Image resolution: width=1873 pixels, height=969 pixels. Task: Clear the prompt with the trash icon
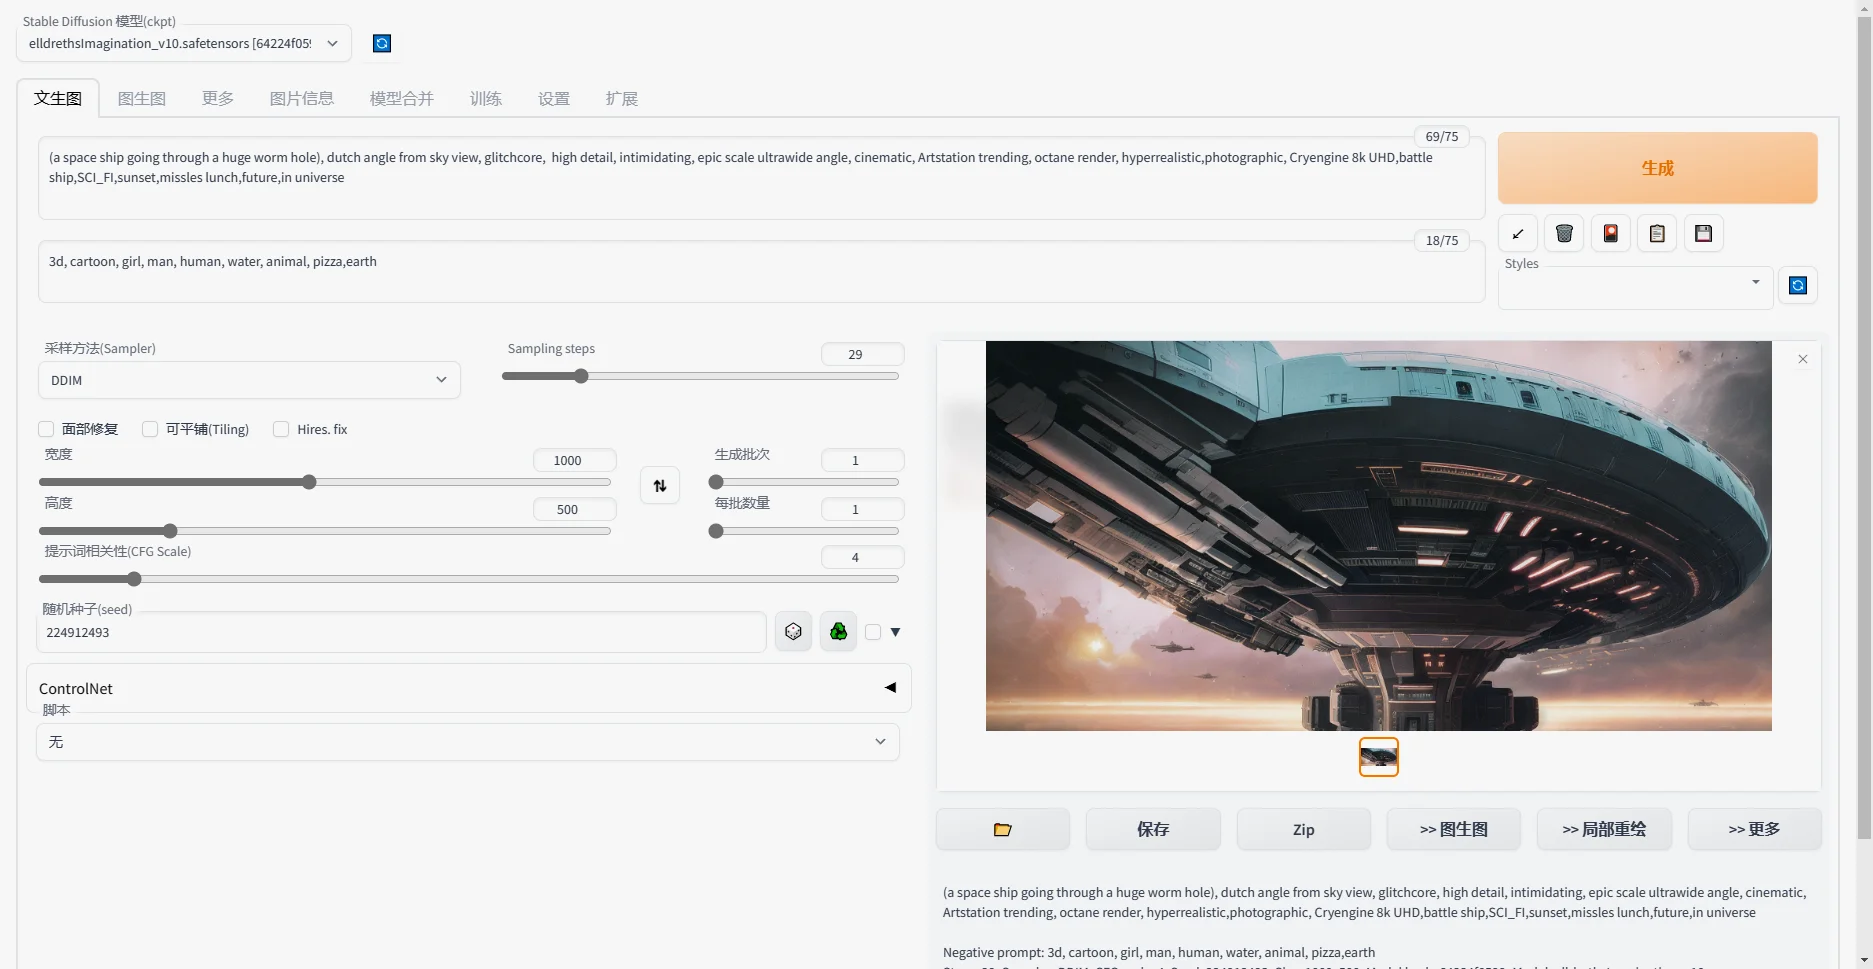pos(1564,234)
